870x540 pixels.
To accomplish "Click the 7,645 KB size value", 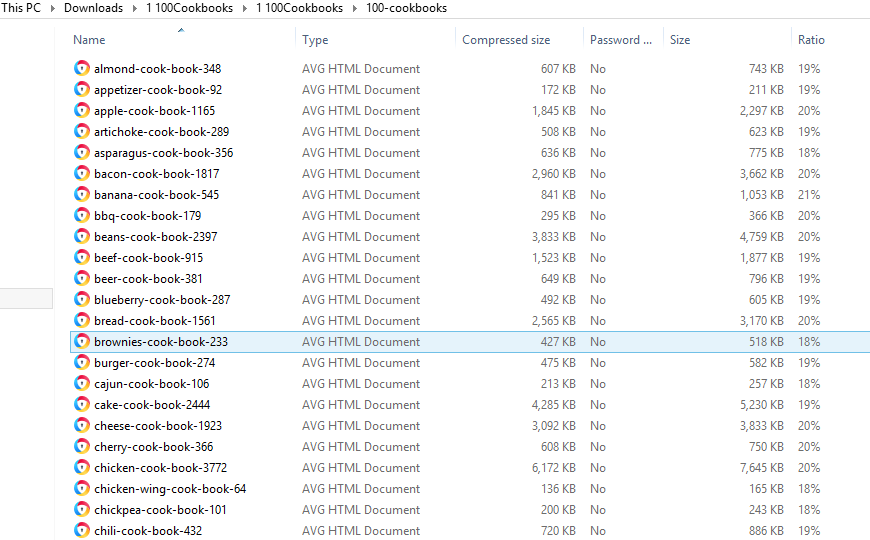I will [x=761, y=468].
